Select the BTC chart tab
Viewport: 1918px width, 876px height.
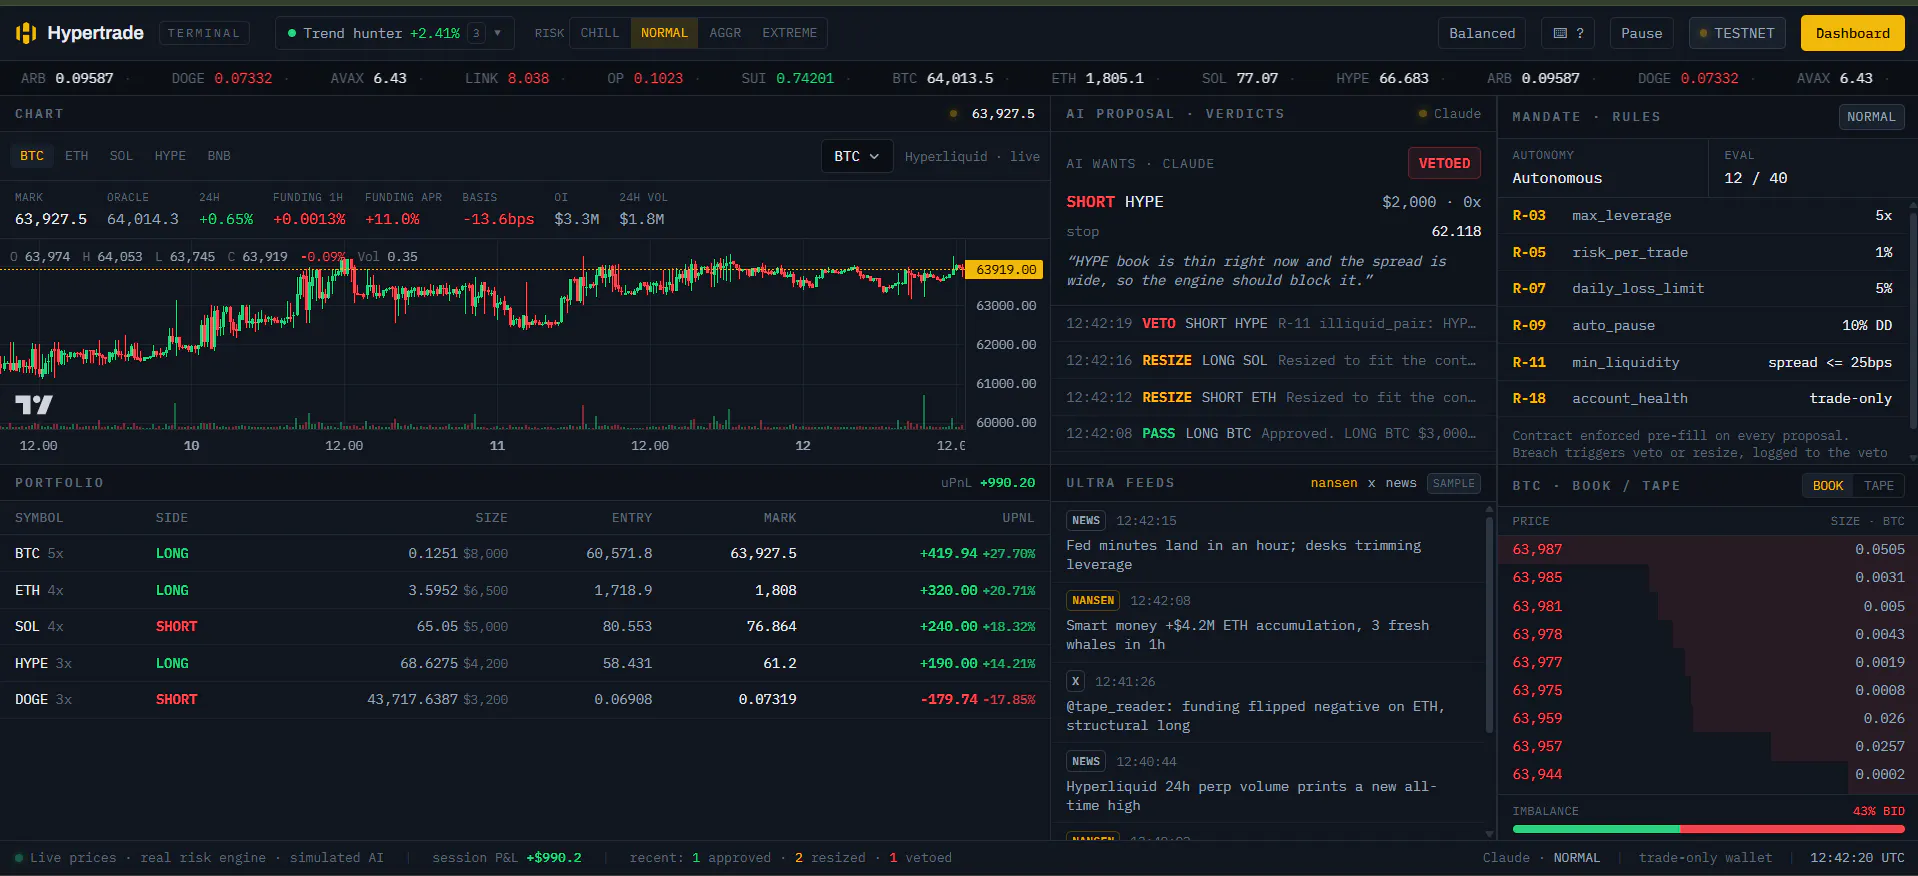pos(32,156)
